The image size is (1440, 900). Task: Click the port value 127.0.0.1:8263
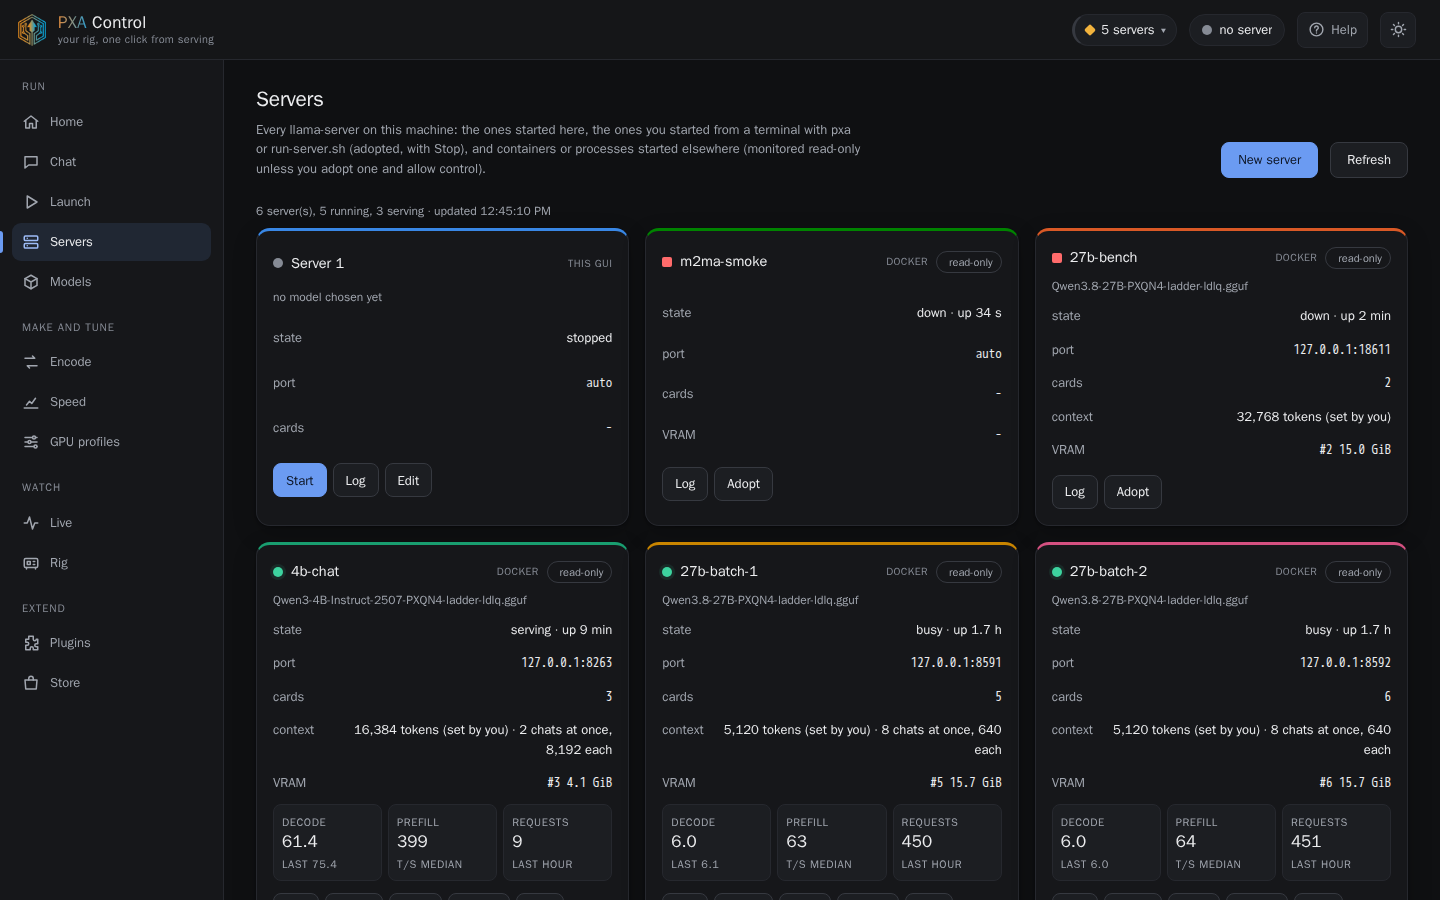click(567, 663)
